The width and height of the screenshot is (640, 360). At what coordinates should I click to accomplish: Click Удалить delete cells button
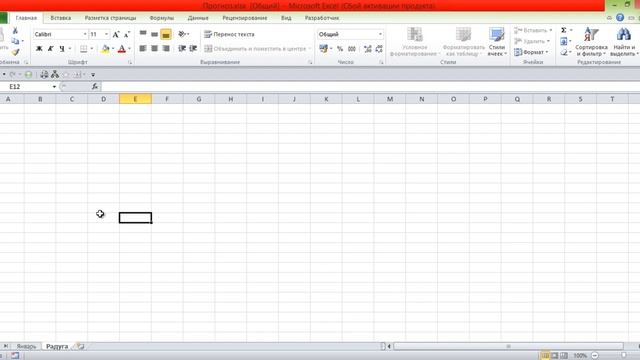532,41
